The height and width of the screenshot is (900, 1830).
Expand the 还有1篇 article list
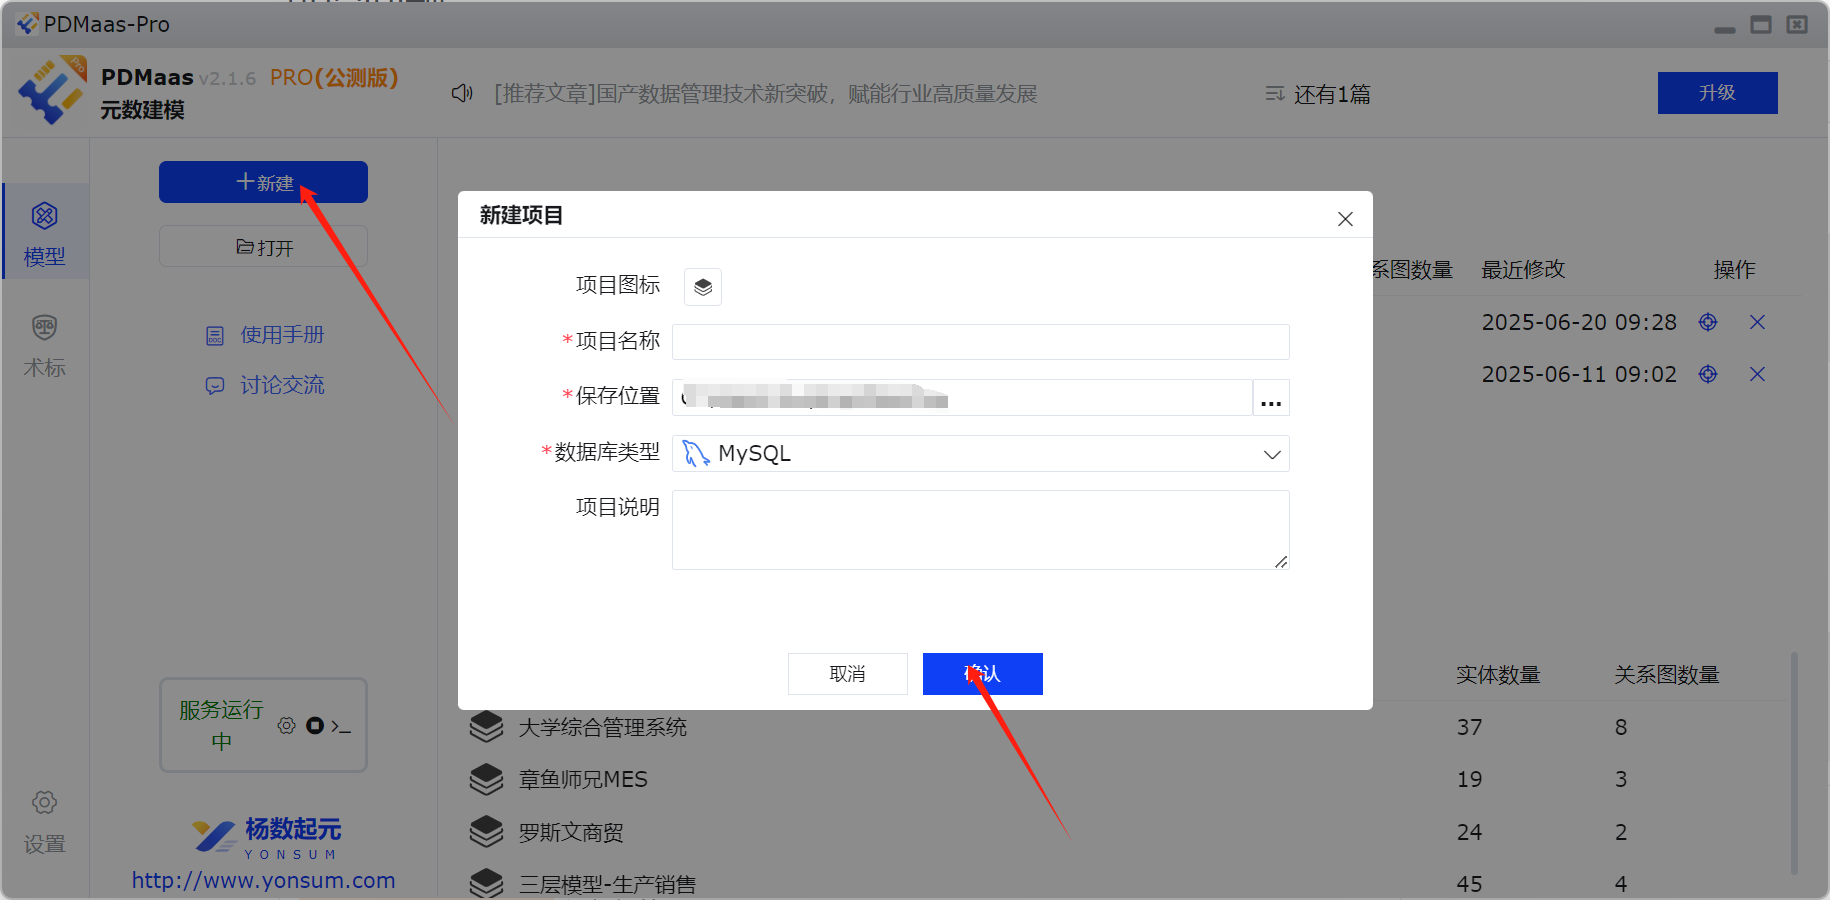(x=1318, y=94)
